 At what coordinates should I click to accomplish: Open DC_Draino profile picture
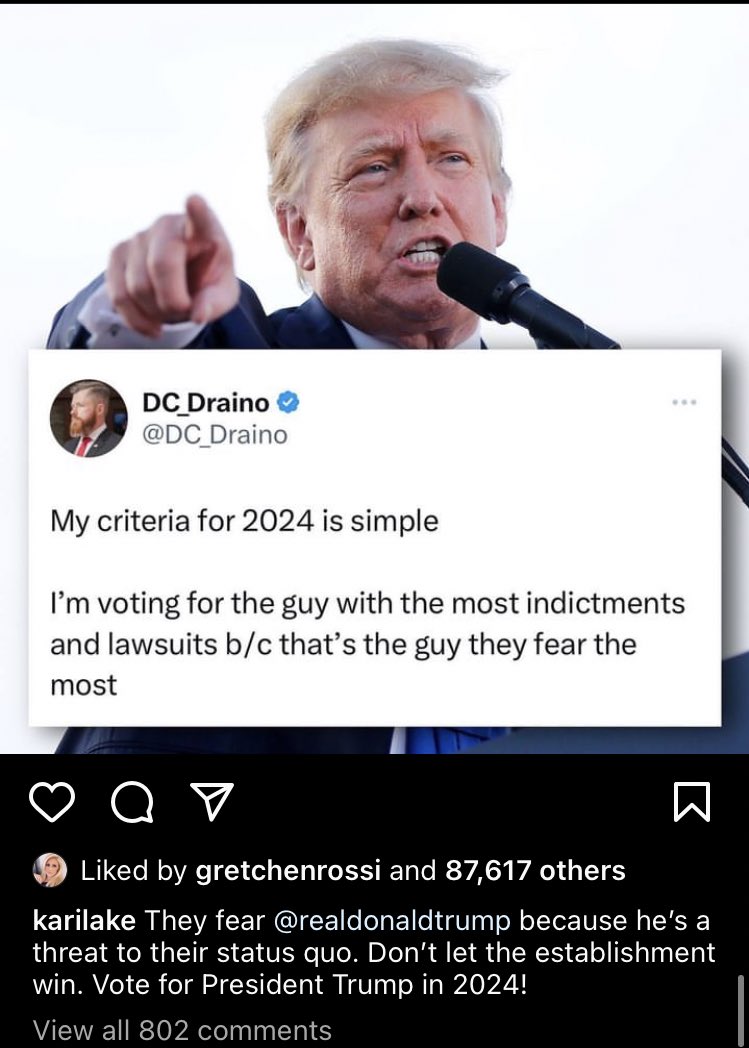coord(88,418)
